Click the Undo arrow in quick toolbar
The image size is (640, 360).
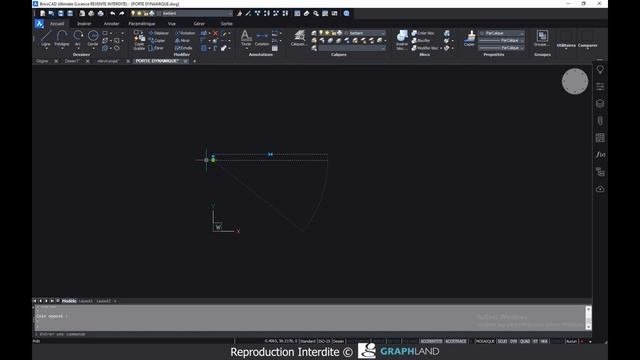pyautogui.click(x=113, y=13)
